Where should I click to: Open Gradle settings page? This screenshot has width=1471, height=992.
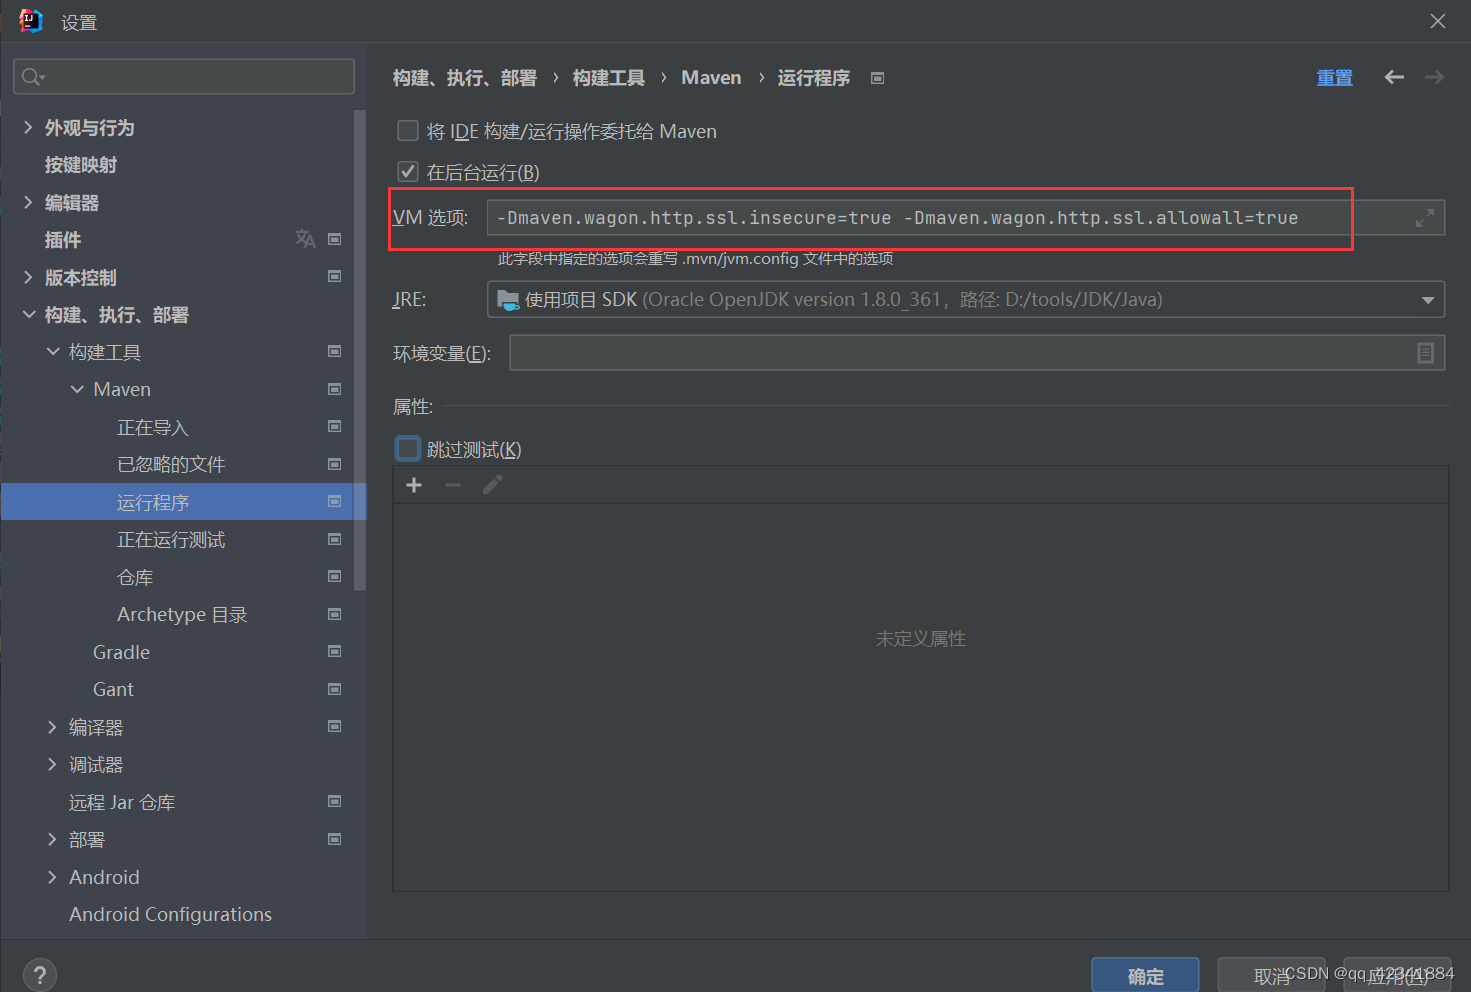121,652
